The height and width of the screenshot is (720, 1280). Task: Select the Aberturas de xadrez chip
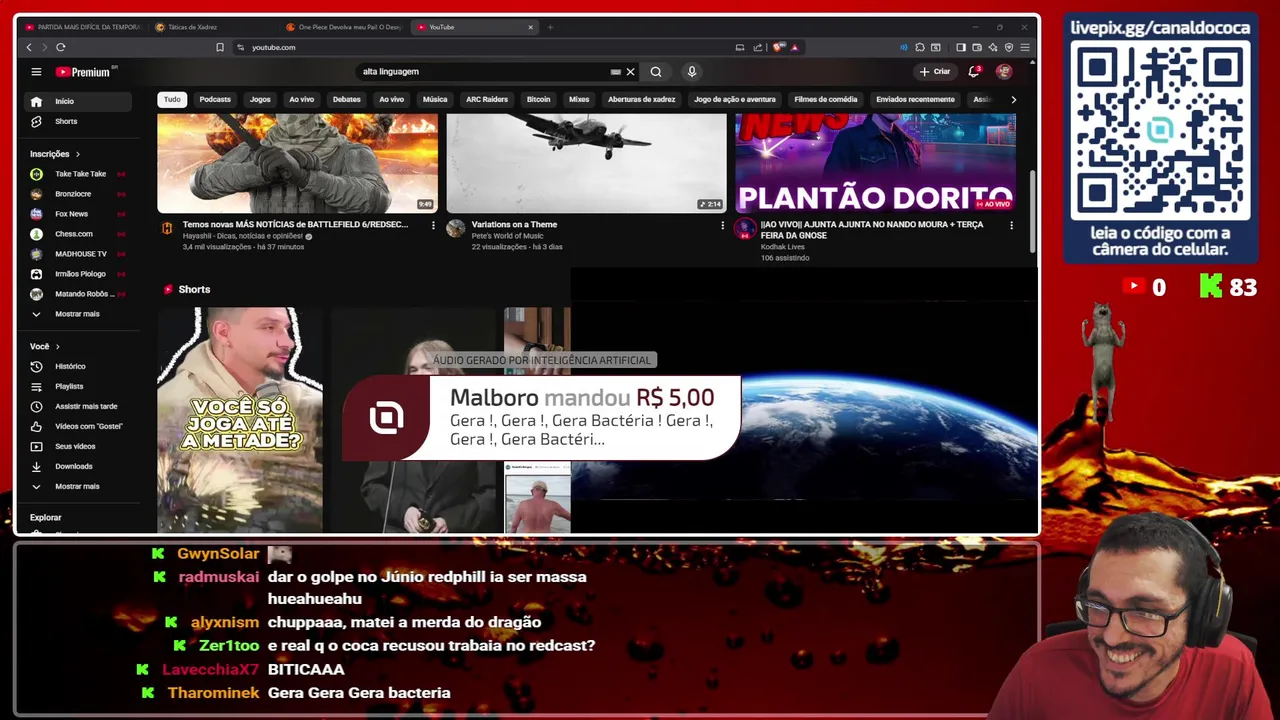641,99
